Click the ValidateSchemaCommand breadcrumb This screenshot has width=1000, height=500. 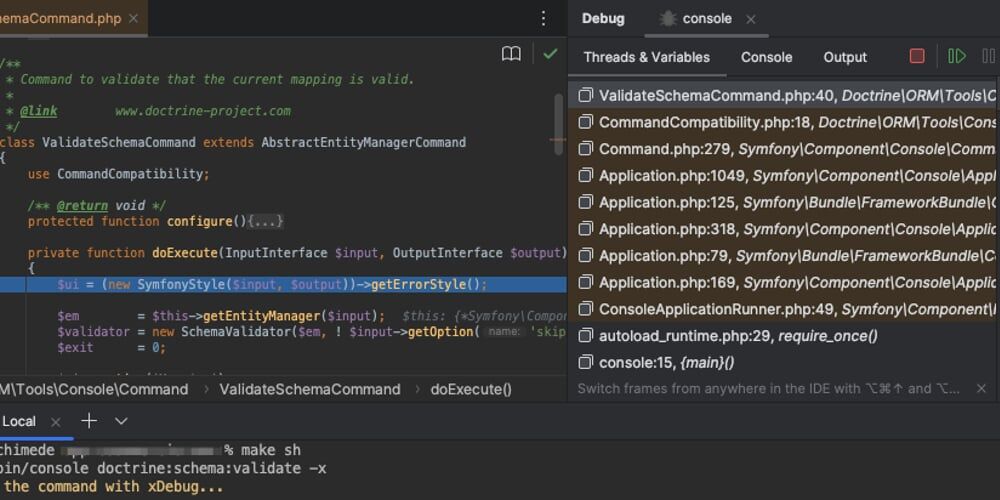click(x=310, y=389)
